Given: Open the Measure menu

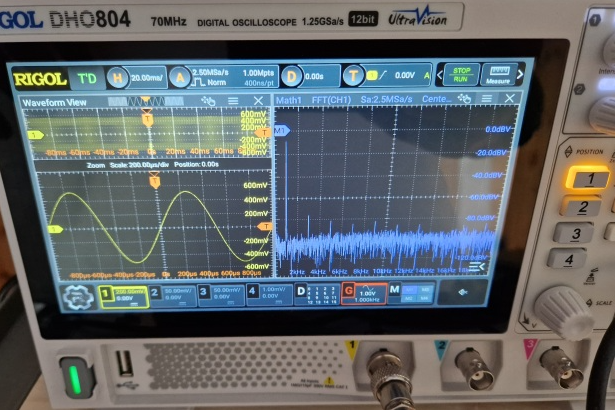Looking at the screenshot, I should point(498,74).
